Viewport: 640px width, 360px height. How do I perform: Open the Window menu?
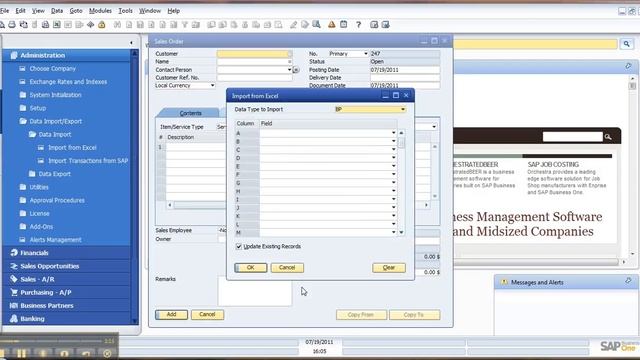(150, 11)
